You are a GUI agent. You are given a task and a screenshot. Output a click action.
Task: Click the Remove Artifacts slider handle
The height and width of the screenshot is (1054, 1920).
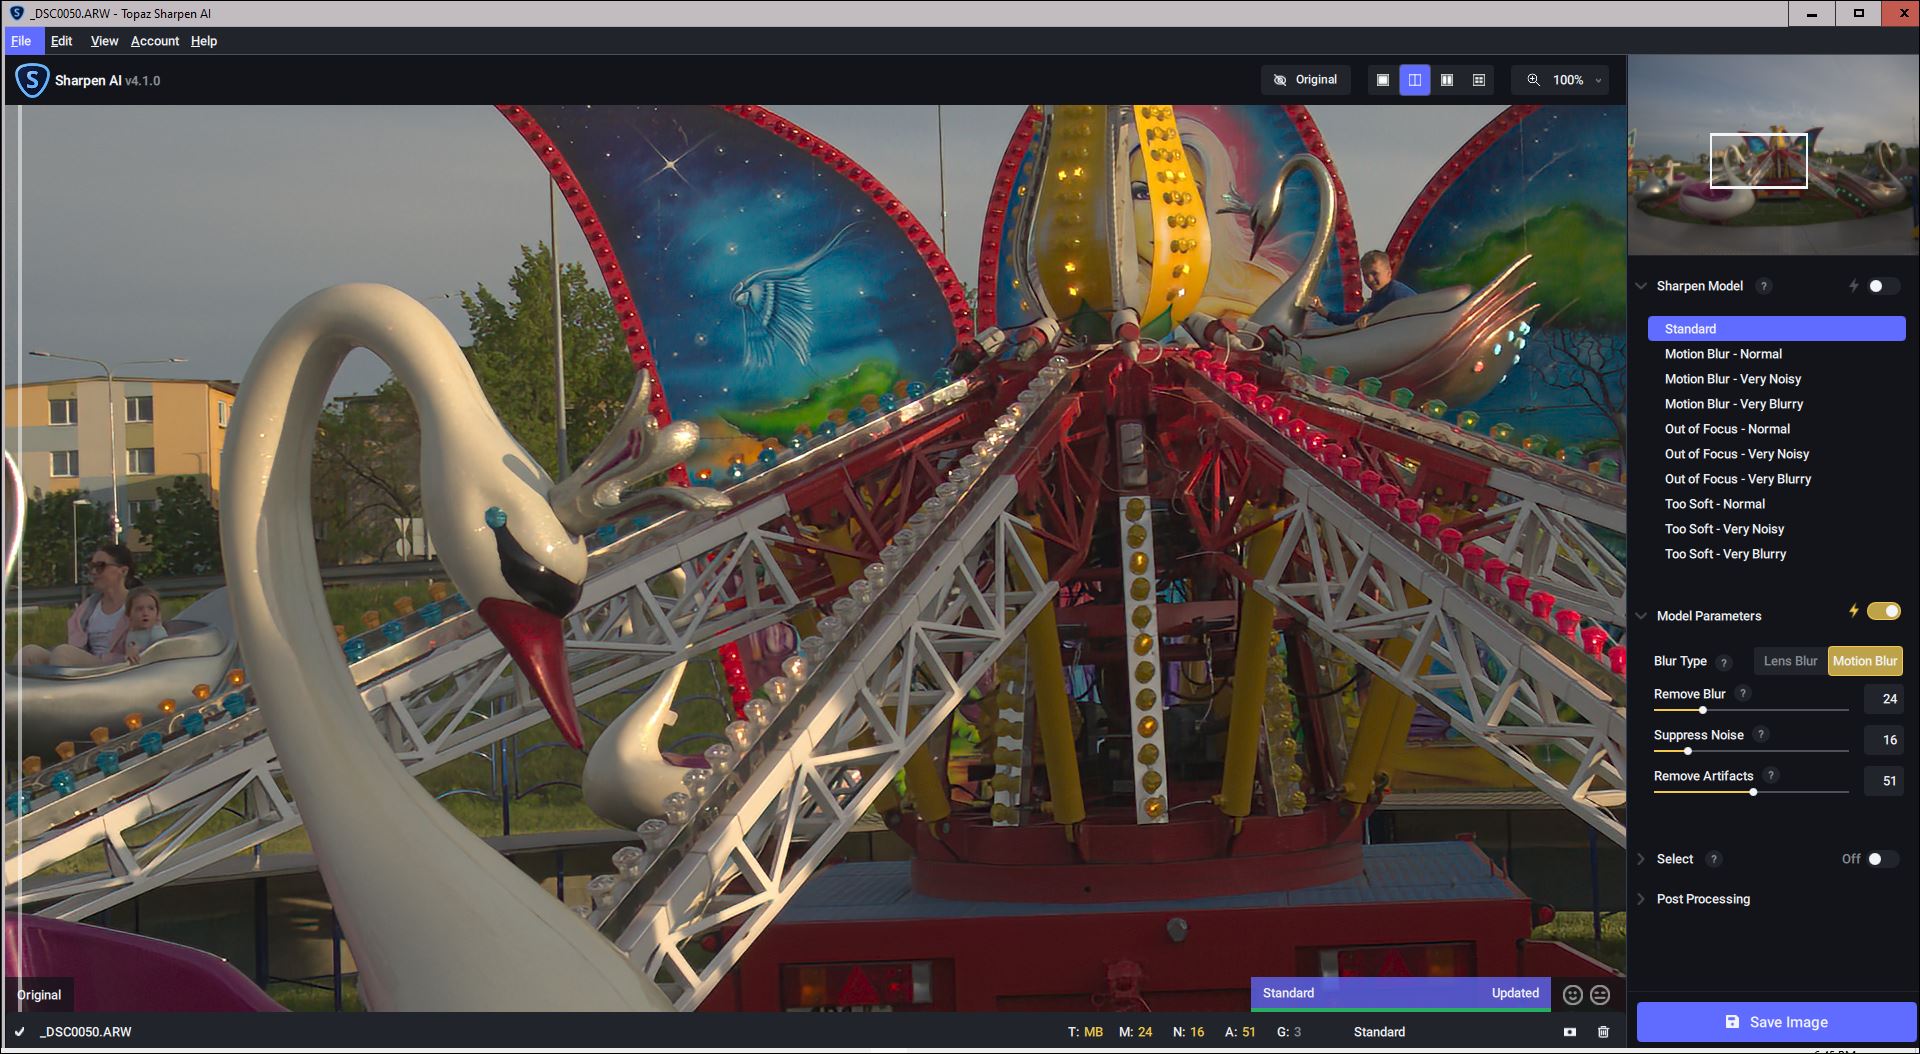point(1753,792)
